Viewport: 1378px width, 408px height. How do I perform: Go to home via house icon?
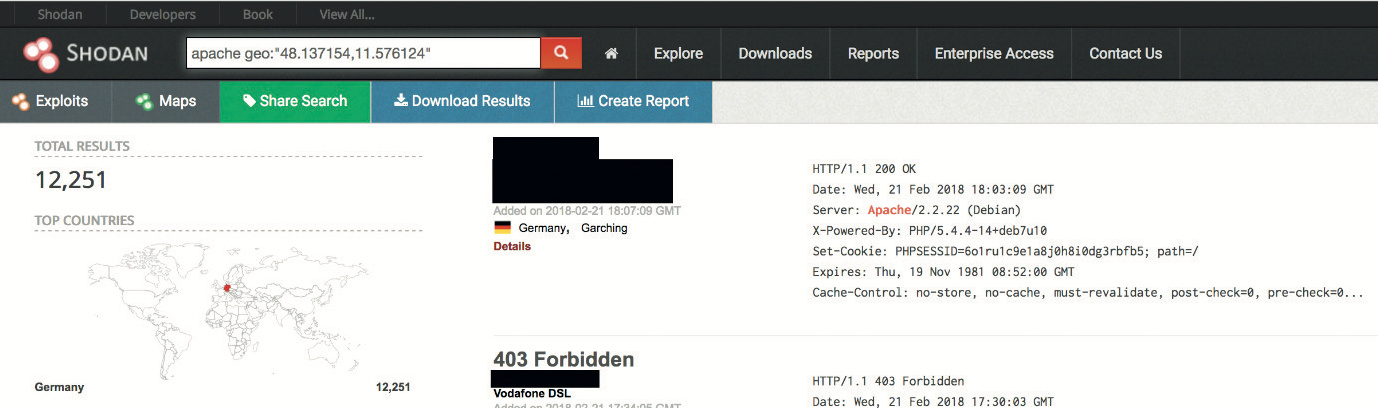click(611, 54)
